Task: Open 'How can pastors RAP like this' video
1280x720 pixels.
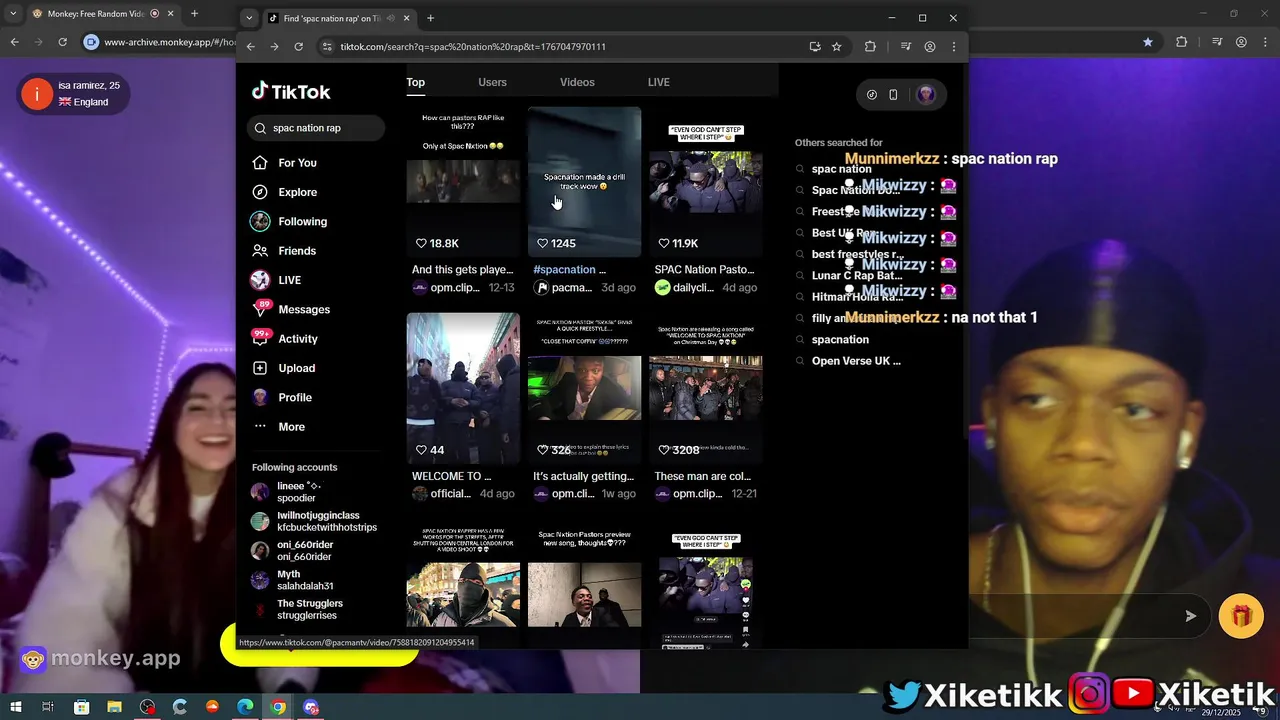Action: pos(463,182)
